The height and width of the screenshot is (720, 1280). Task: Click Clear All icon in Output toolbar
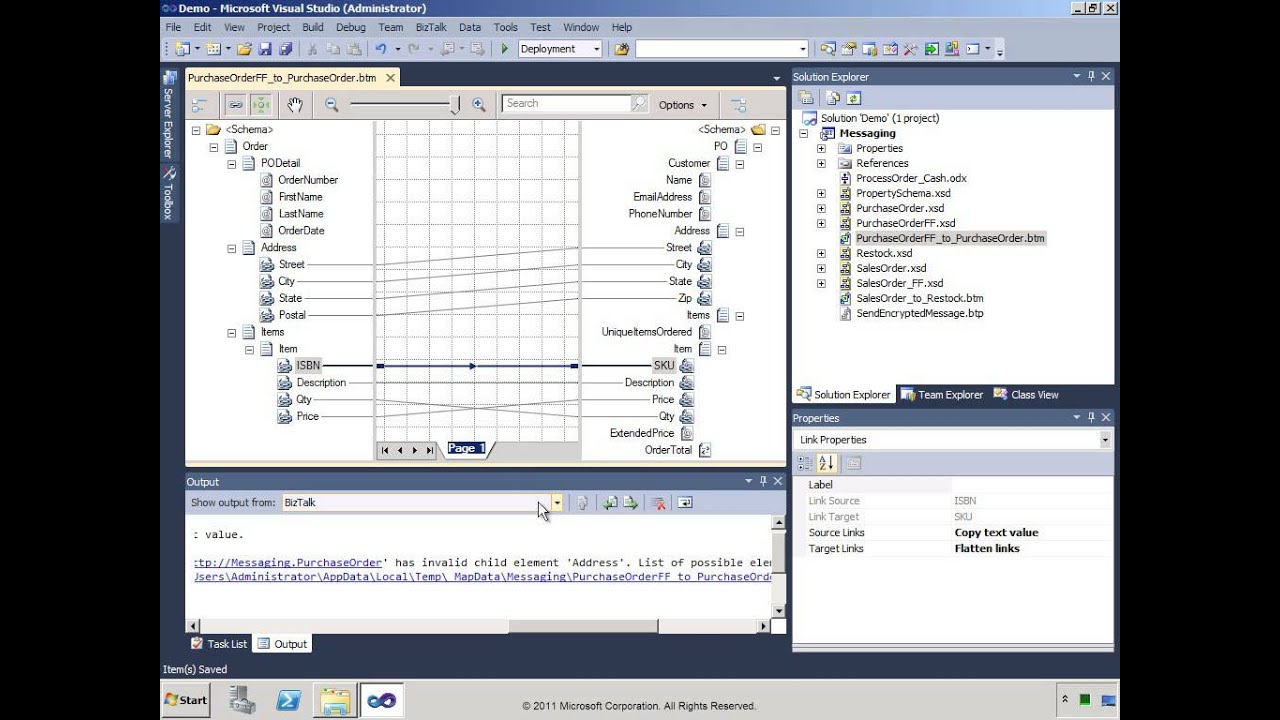(x=658, y=503)
